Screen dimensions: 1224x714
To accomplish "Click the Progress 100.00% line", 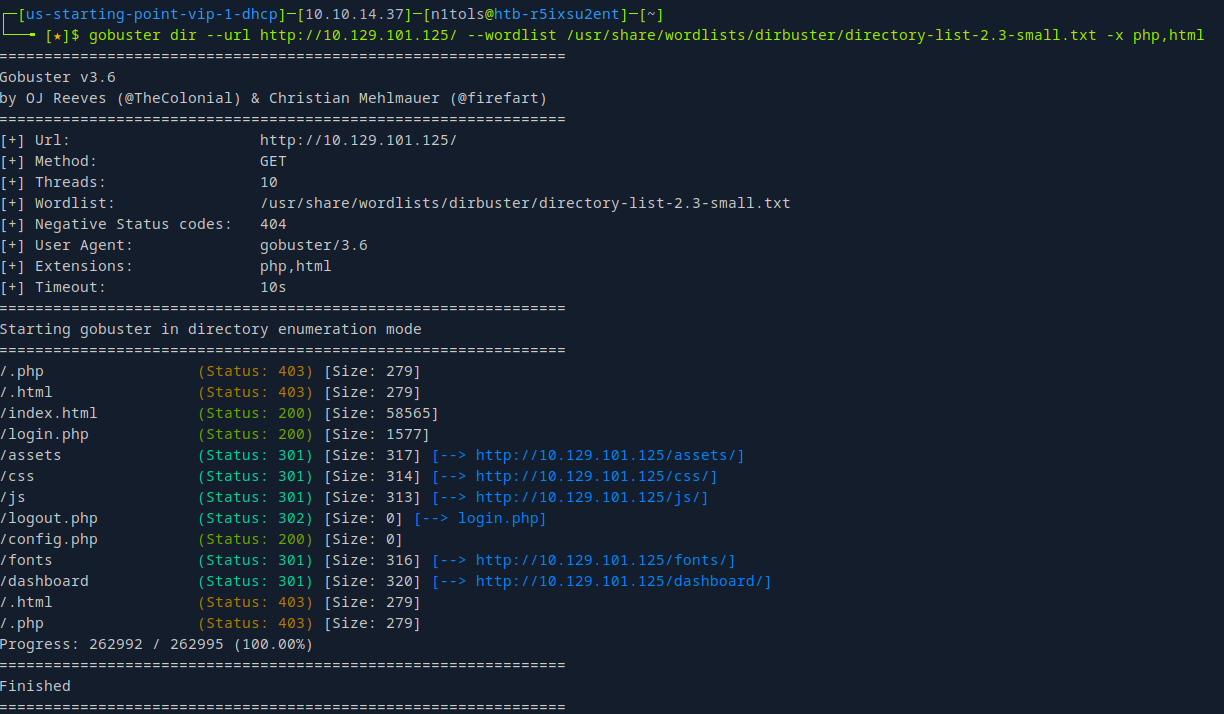I will (156, 644).
